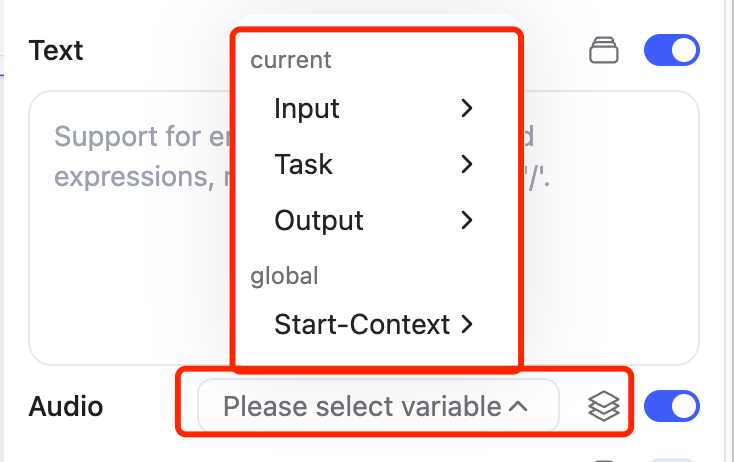Click the layers icon in the Audio row
Screen dimensions: 734x462
click(x=604, y=406)
